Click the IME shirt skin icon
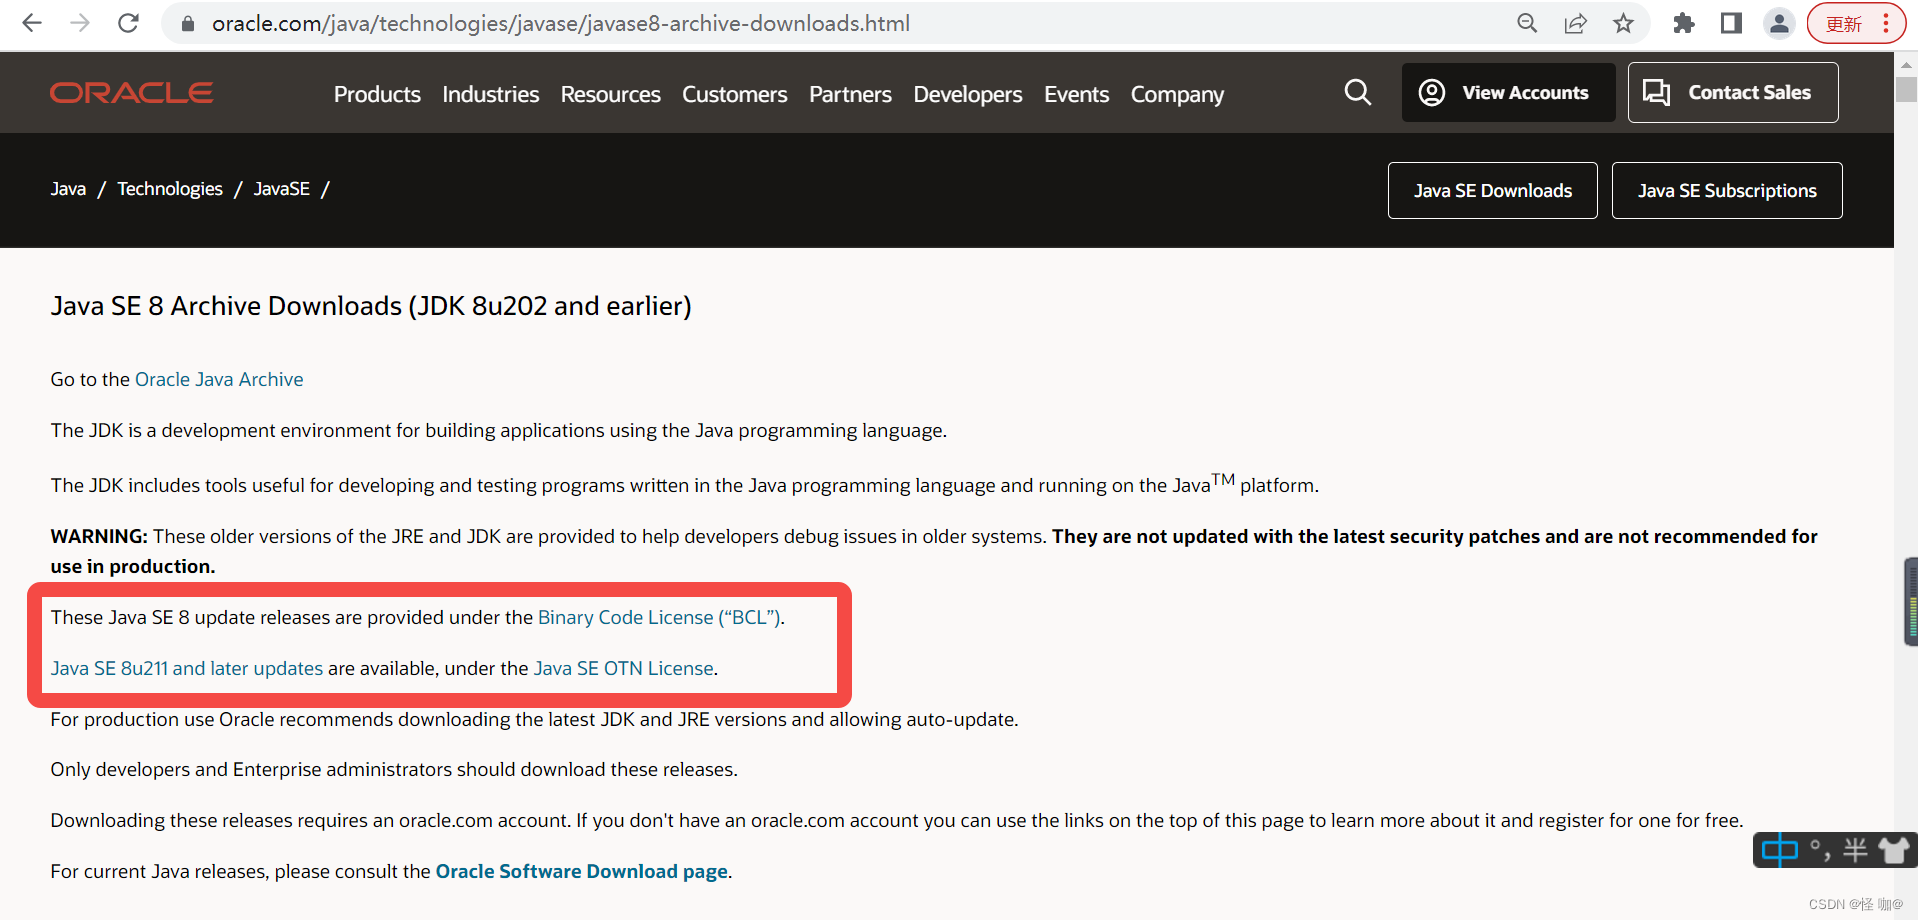Viewport: 1918px width, 920px height. coord(1893,850)
